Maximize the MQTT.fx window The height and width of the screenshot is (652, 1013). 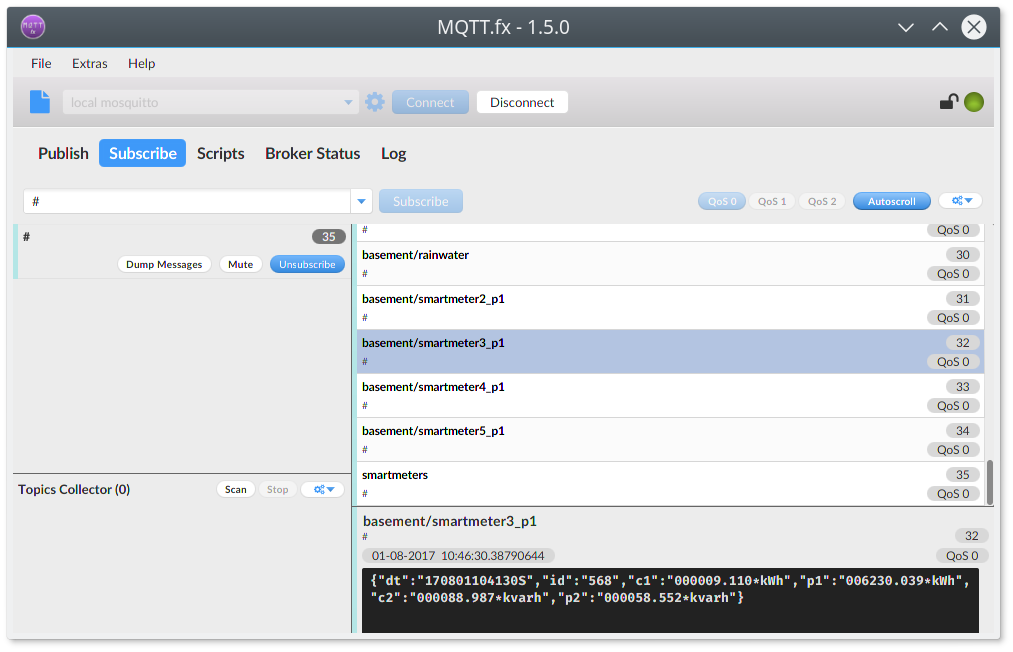click(940, 27)
